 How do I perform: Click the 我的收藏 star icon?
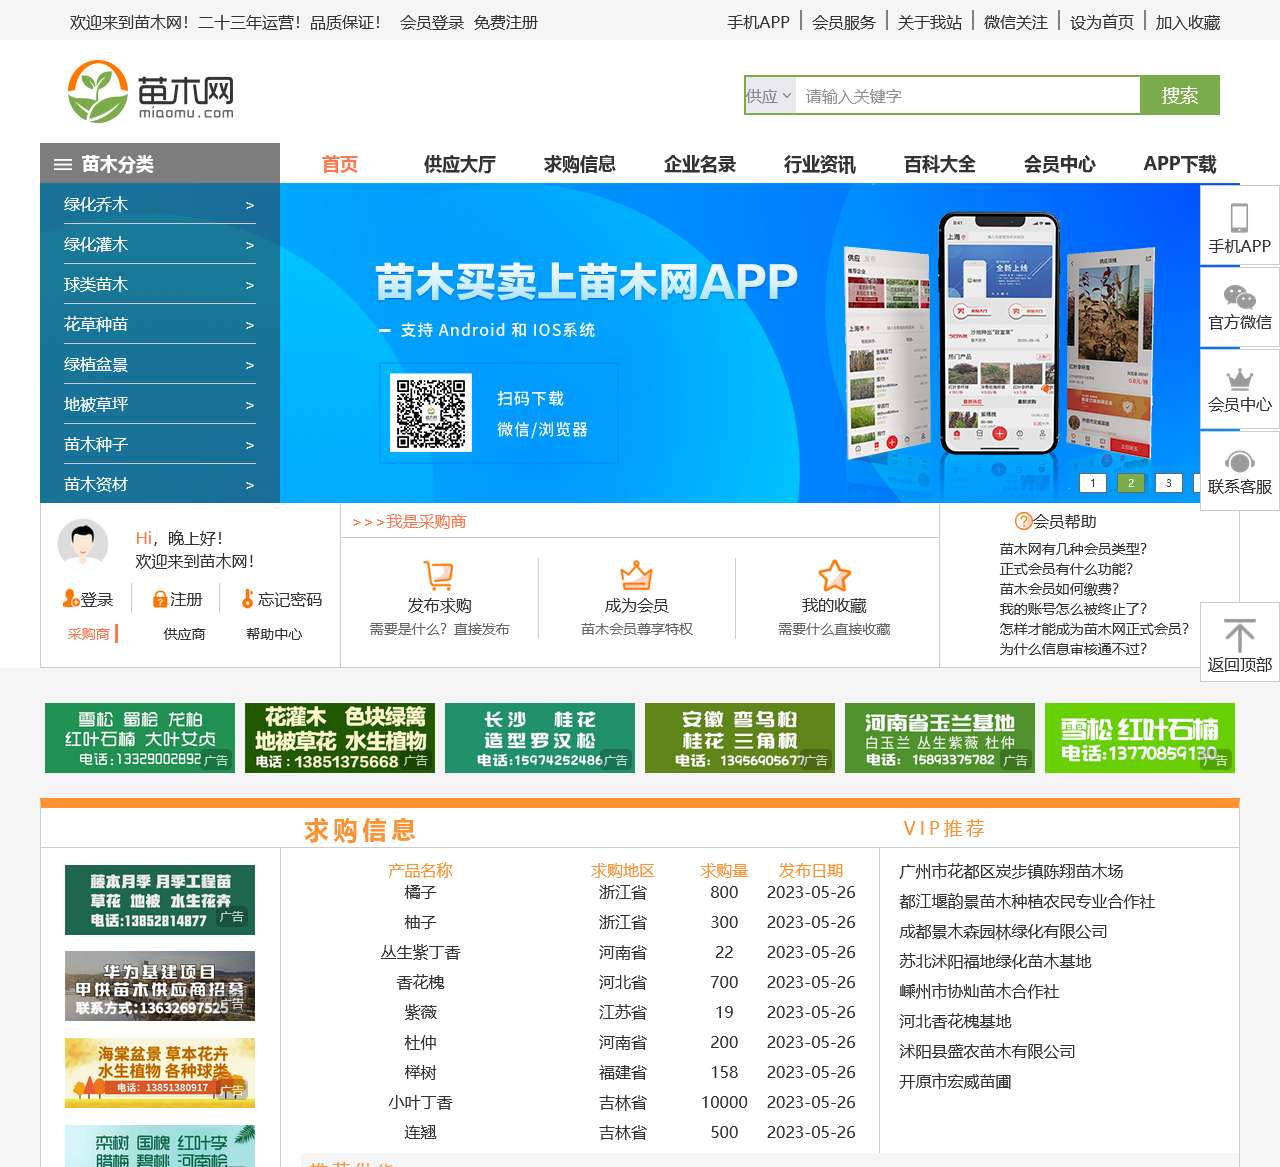click(834, 575)
